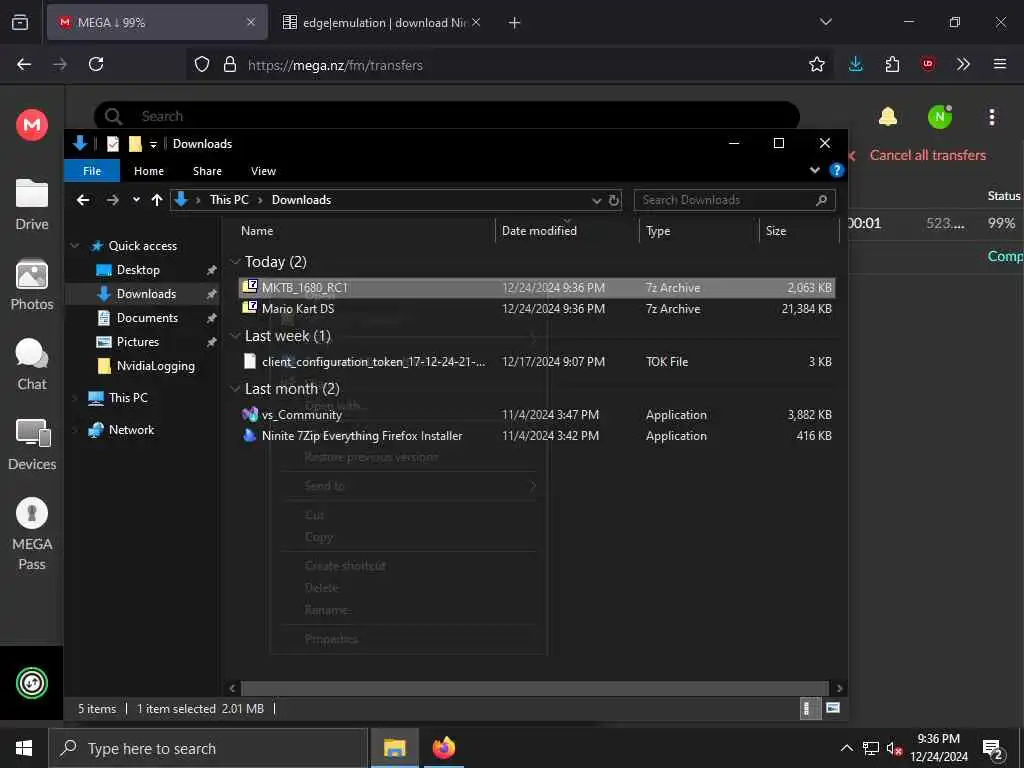Show hidden system tray icons
Screen dimensions: 1024x768
(x=846, y=748)
